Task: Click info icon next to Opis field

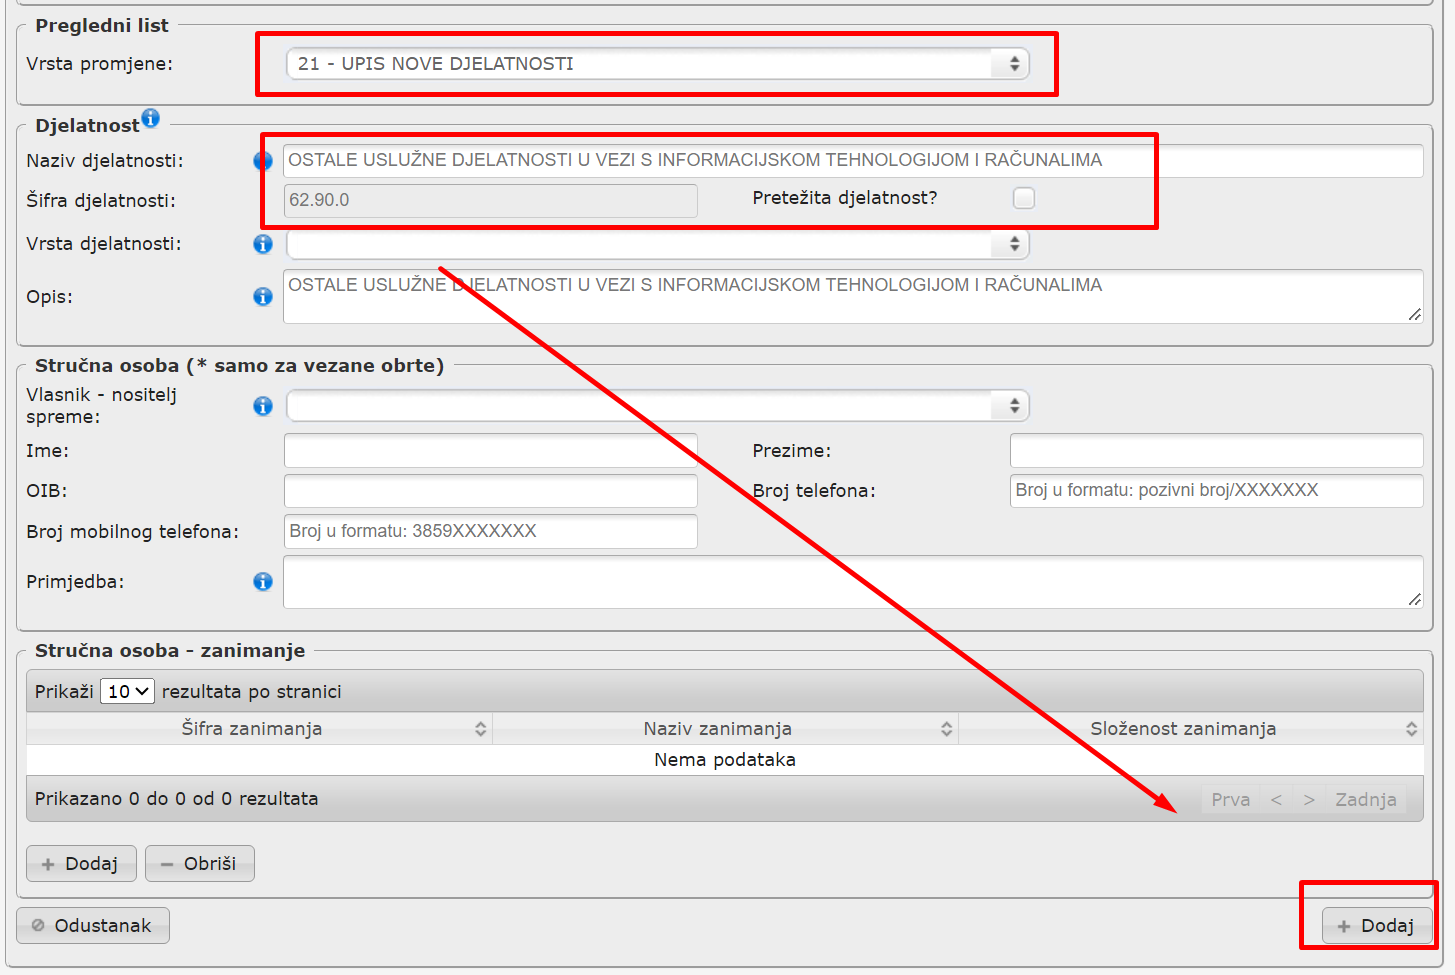Action: point(263,297)
